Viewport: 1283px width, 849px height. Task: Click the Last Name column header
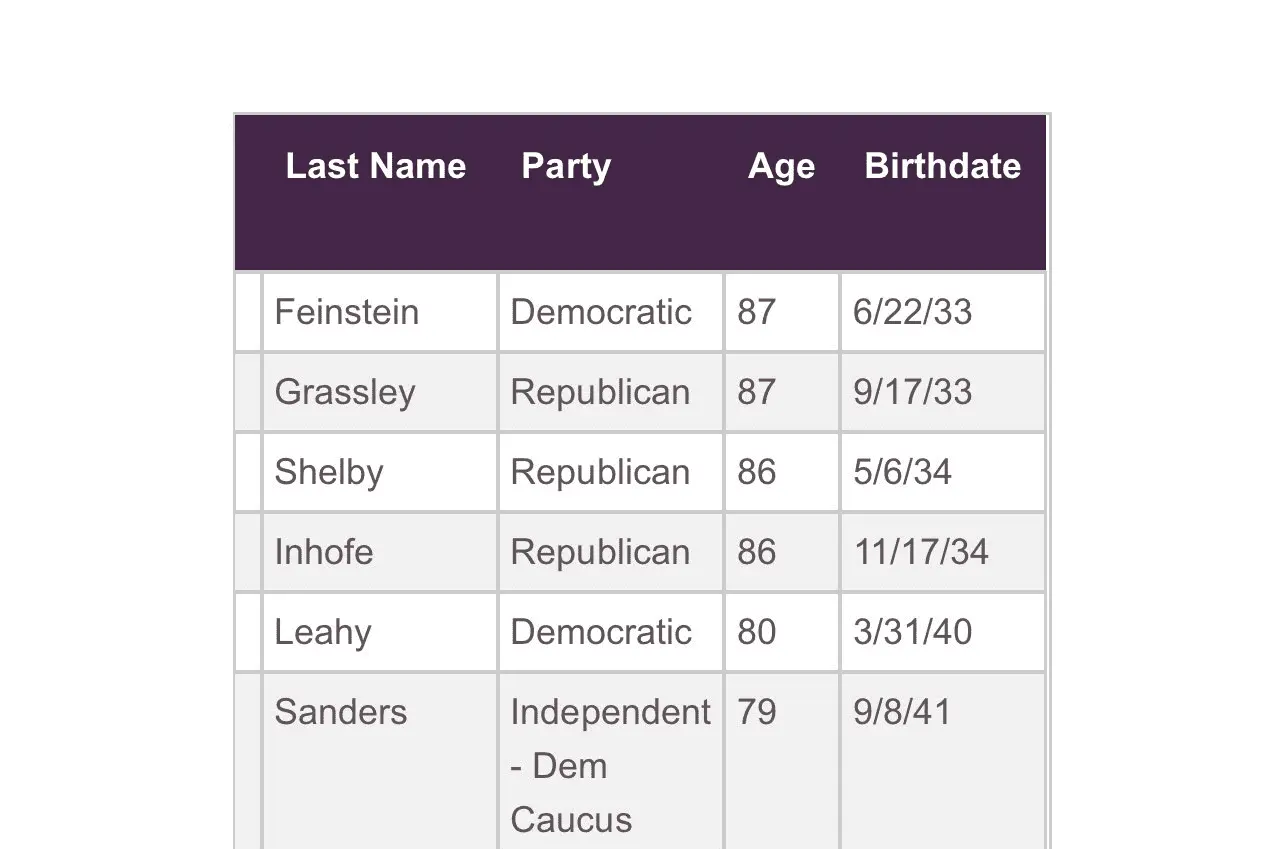[375, 166]
